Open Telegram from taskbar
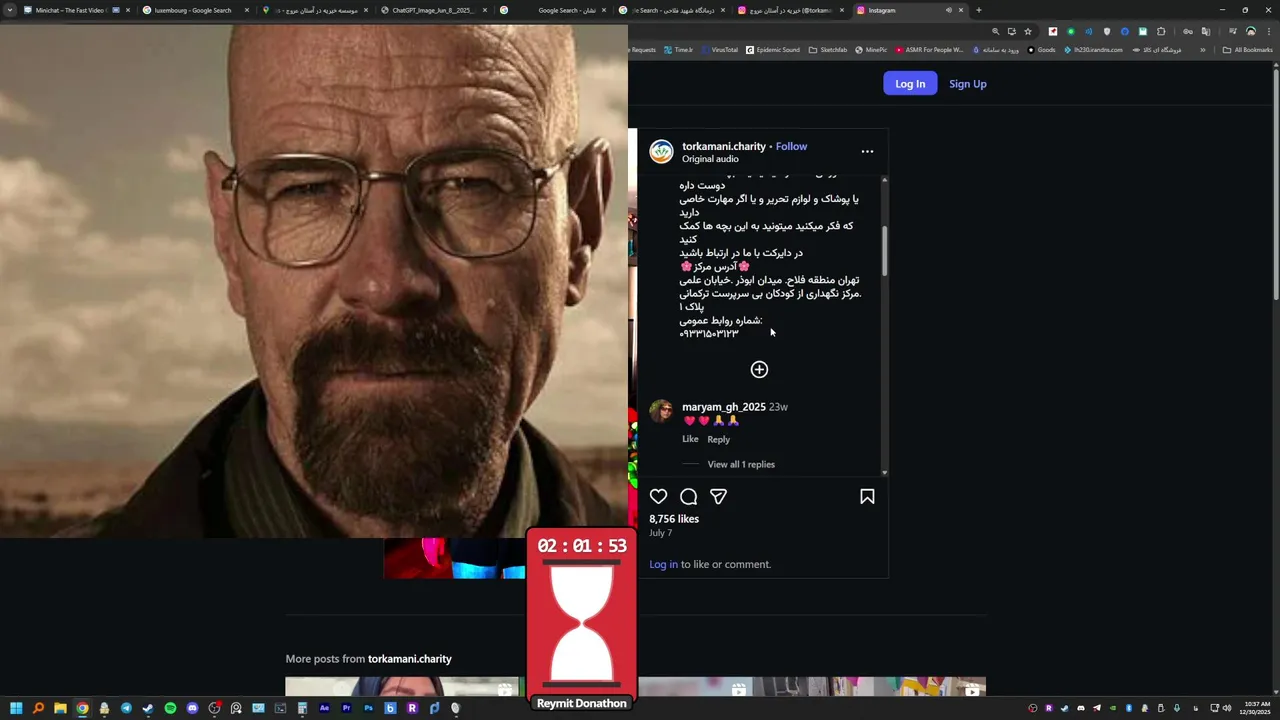This screenshot has width=1280, height=720. (126, 708)
